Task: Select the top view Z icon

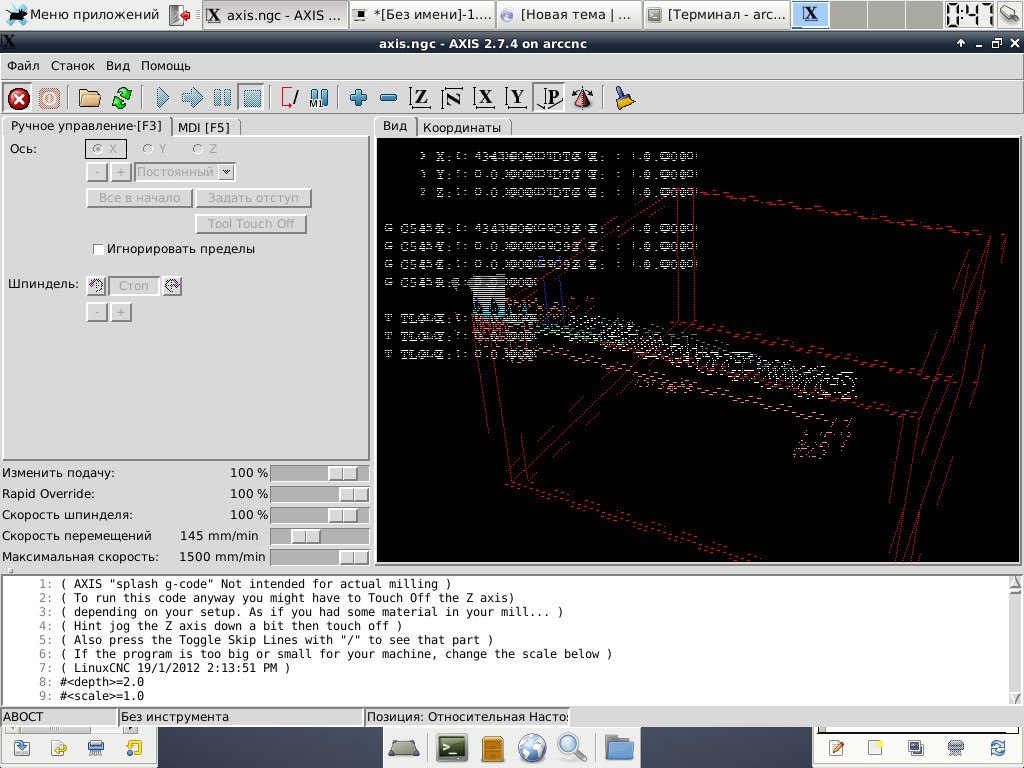Action: (420, 98)
